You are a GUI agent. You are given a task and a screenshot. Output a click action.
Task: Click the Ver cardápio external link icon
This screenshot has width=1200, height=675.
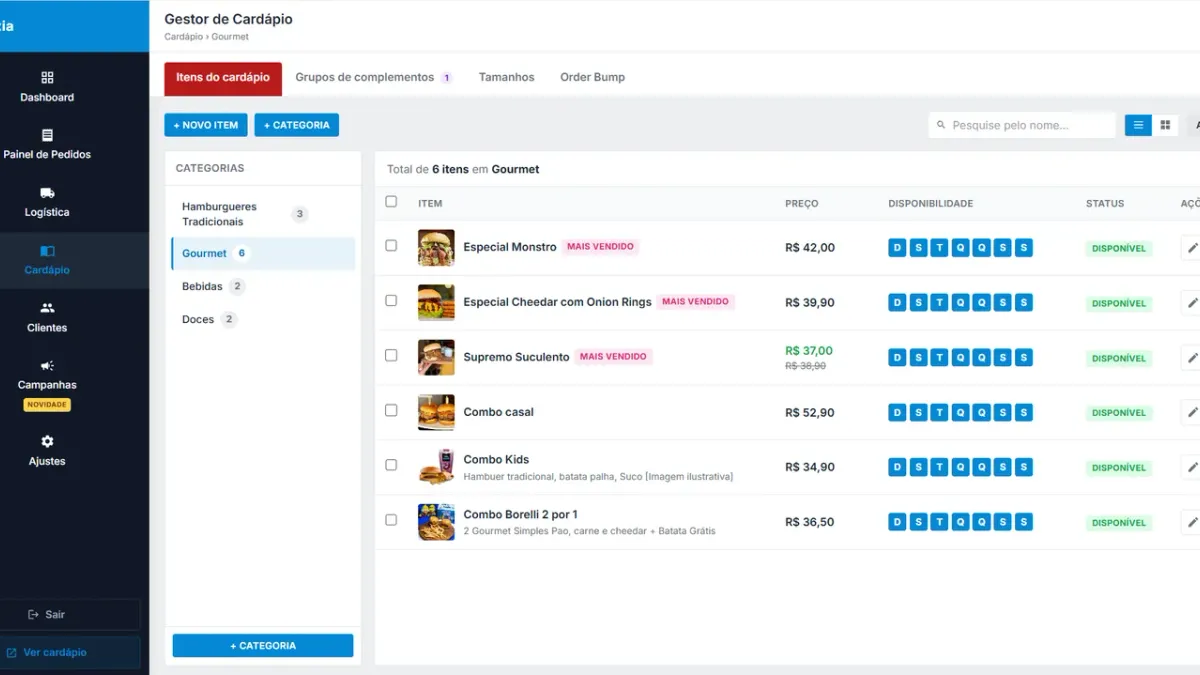[12, 652]
